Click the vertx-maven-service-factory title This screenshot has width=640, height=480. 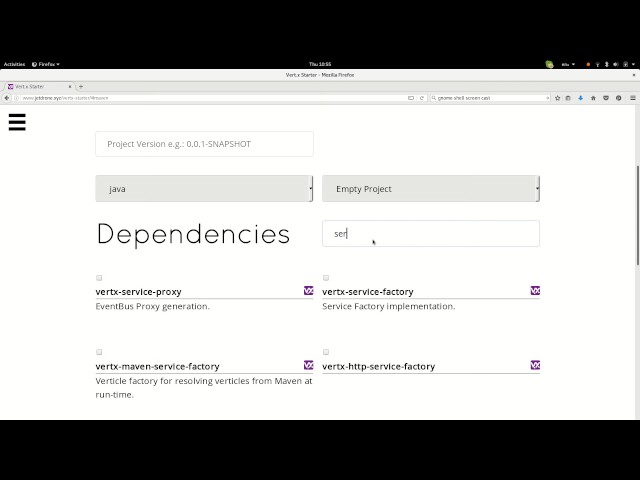click(x=158, y=367)
